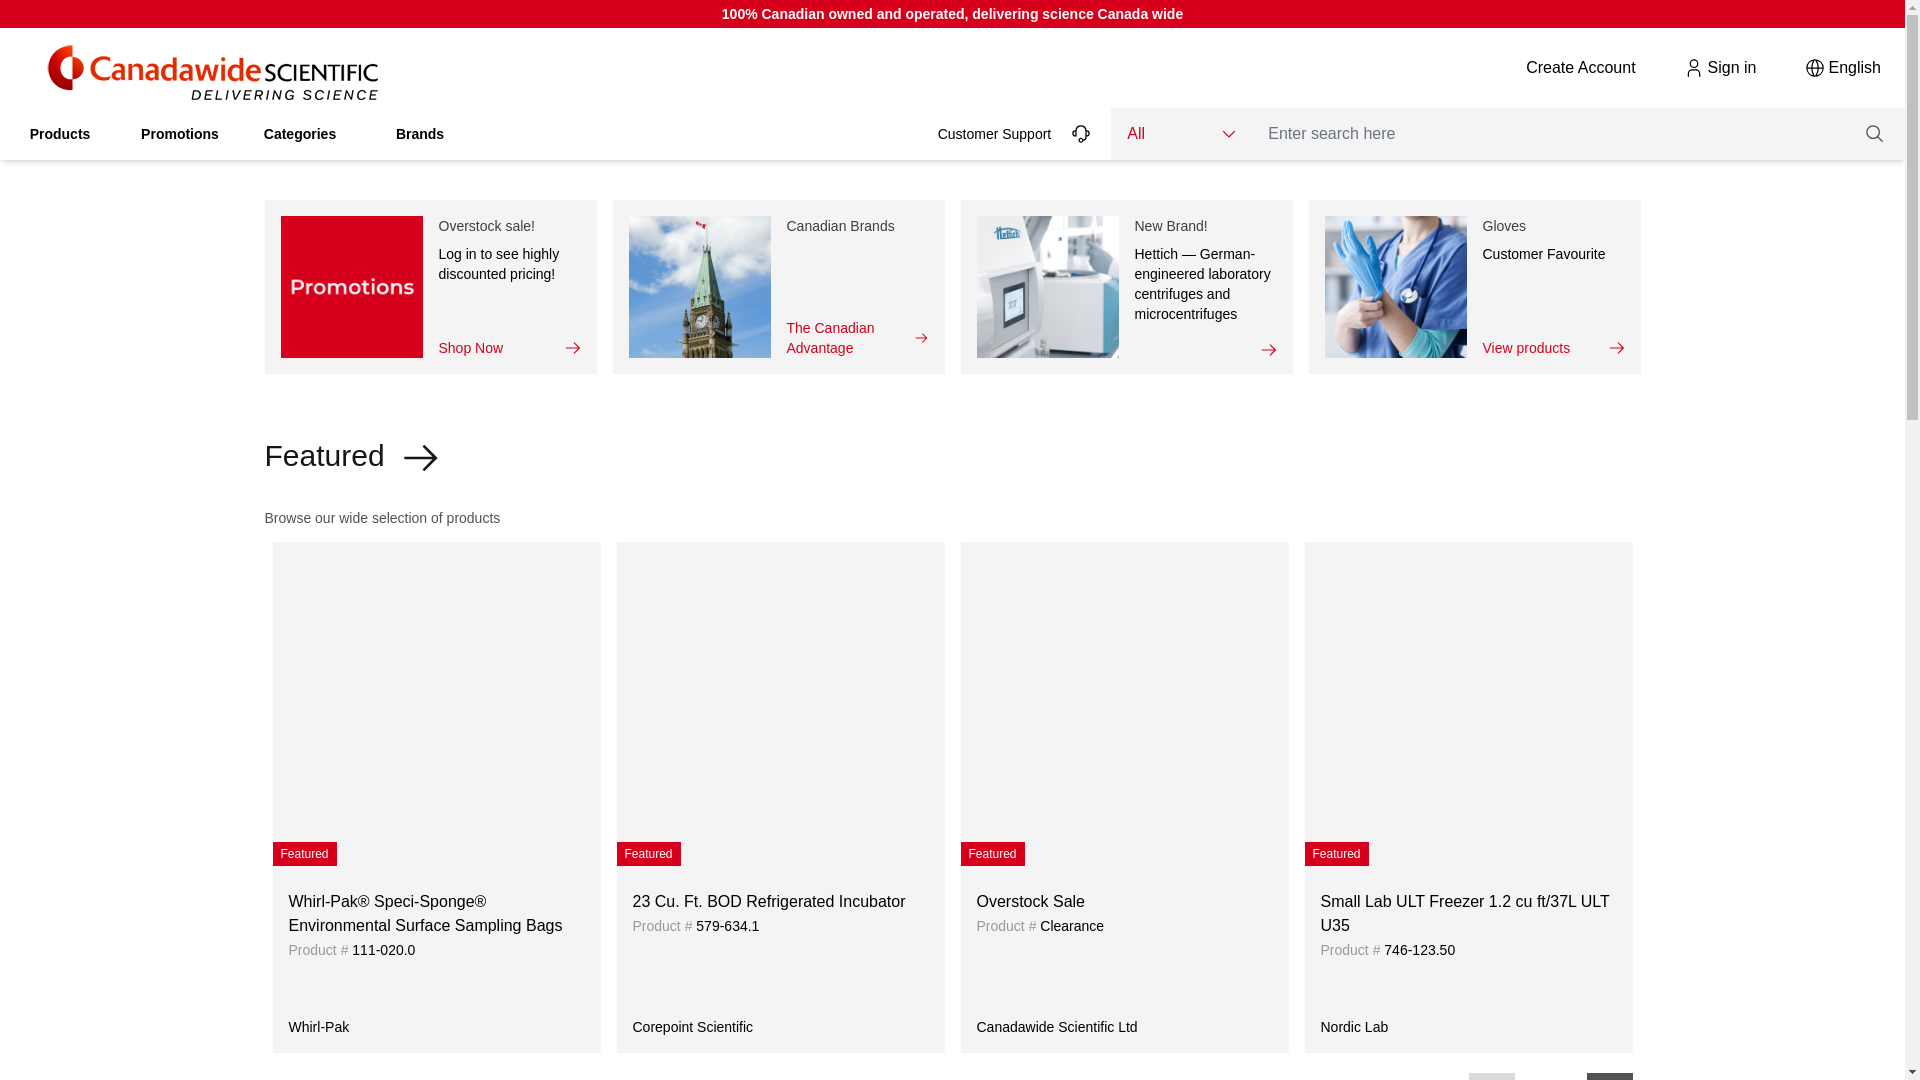Click the Overstock sale! card heading

click(486, 226)
